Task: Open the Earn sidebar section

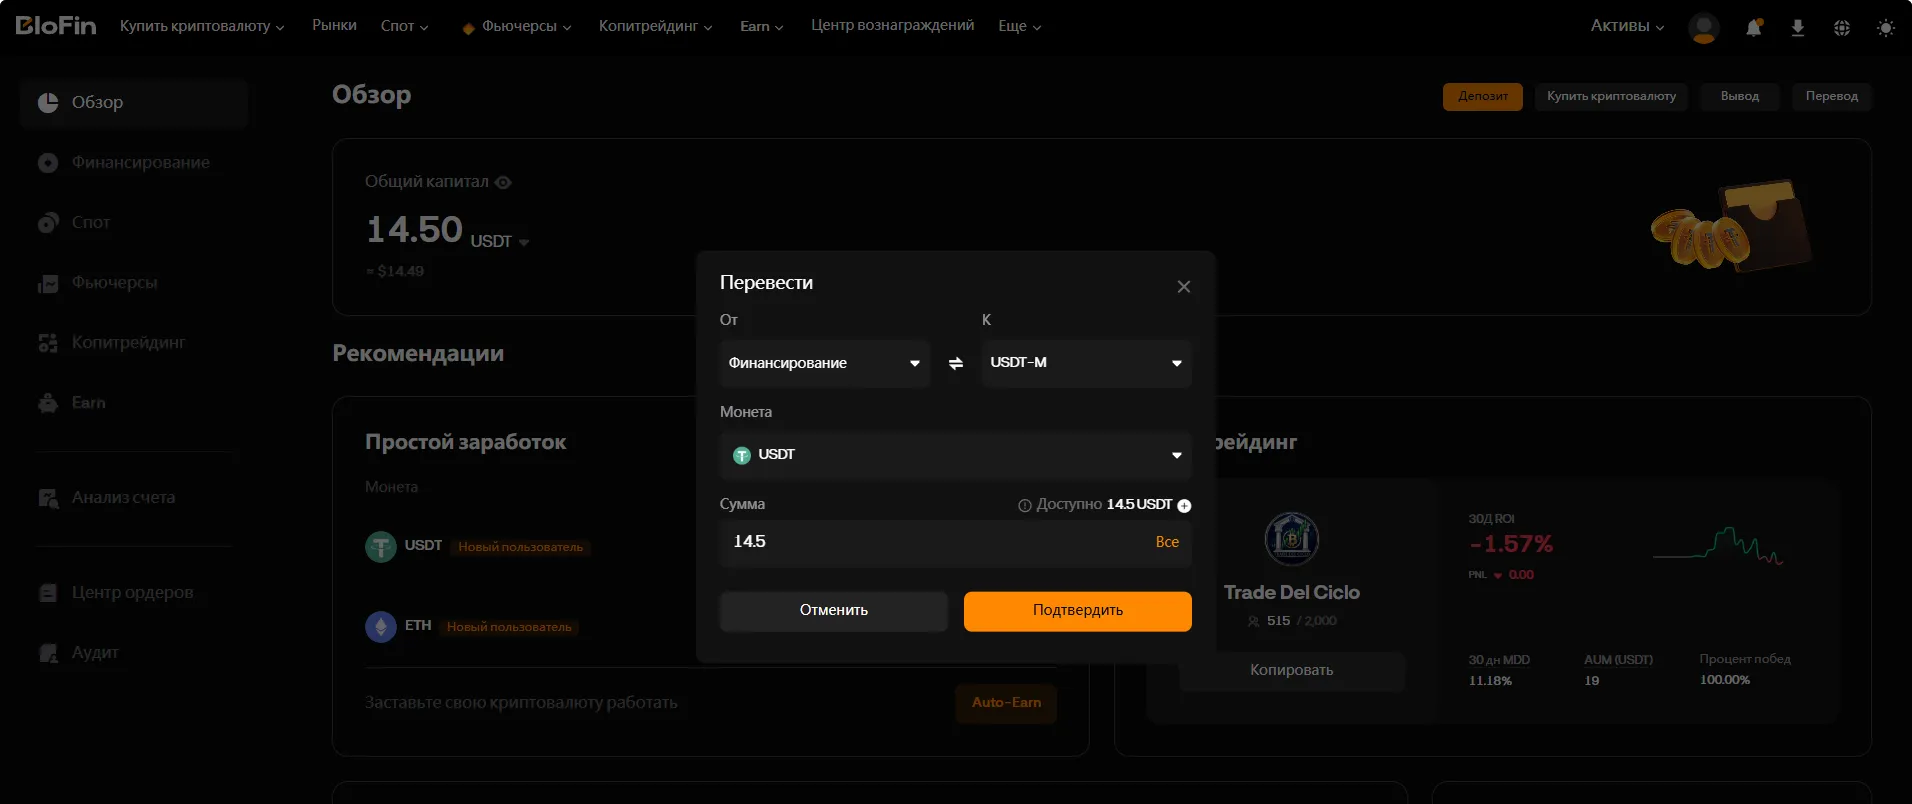Action: coord(134,403)
